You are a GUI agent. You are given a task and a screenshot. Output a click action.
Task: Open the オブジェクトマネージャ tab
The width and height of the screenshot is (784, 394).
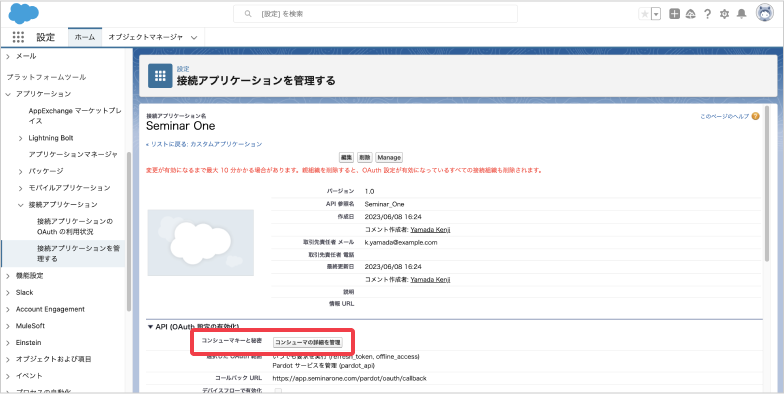tap(146, 37)
